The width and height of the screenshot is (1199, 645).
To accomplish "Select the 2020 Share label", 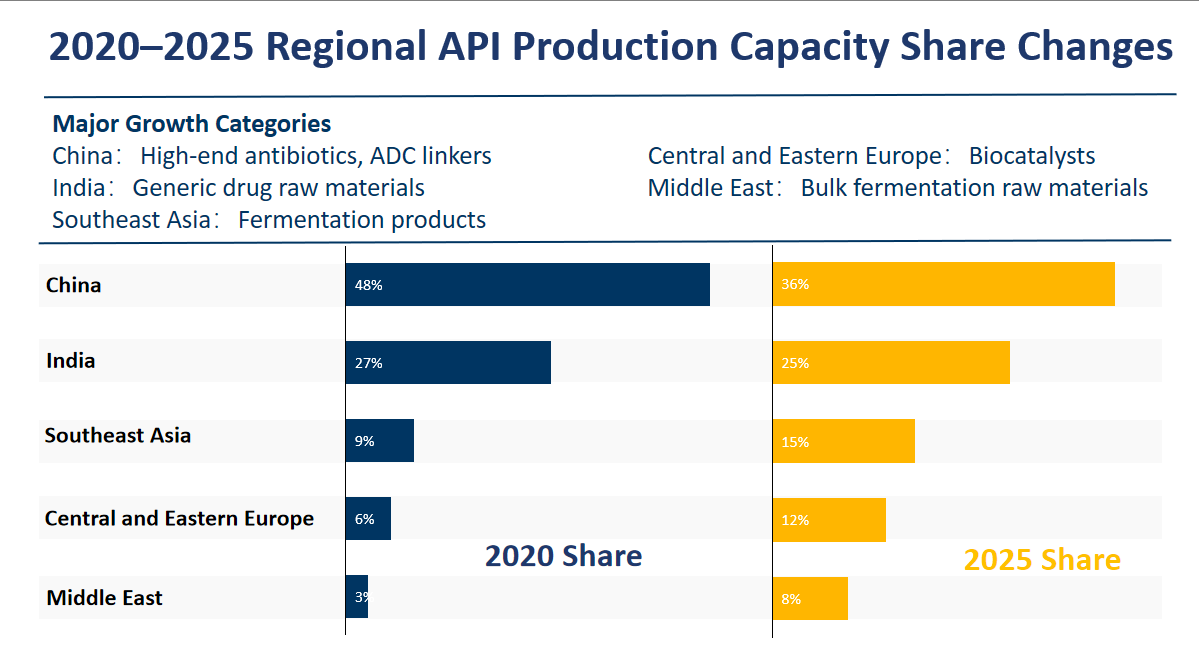I will coord(565,556).
